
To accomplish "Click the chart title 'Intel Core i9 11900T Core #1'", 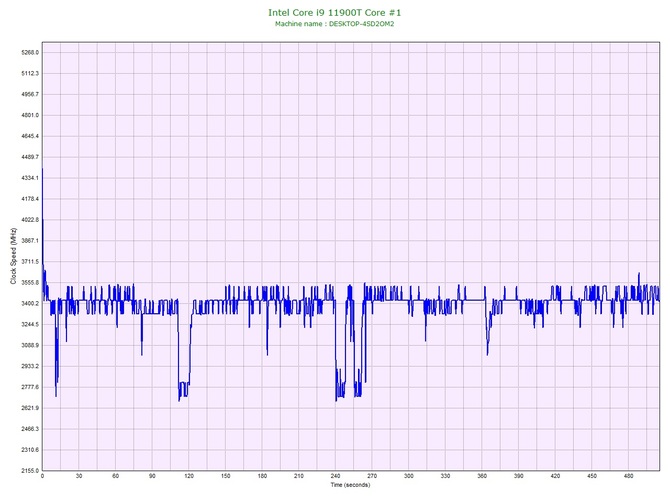I will click(335, 13).
